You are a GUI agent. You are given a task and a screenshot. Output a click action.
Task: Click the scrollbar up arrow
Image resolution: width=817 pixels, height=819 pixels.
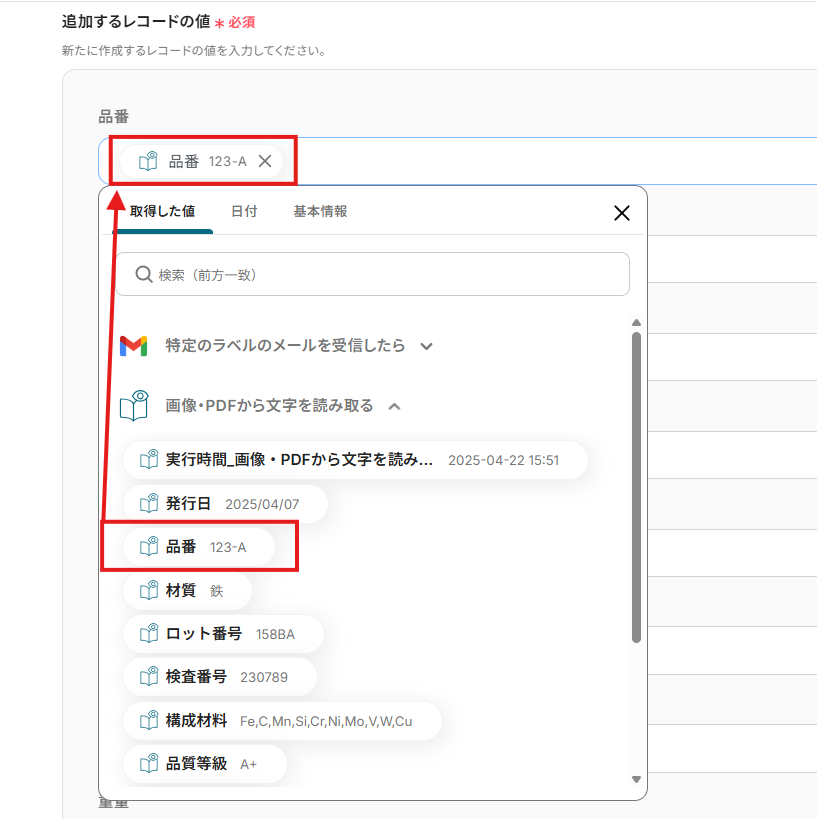pos(636,323)
